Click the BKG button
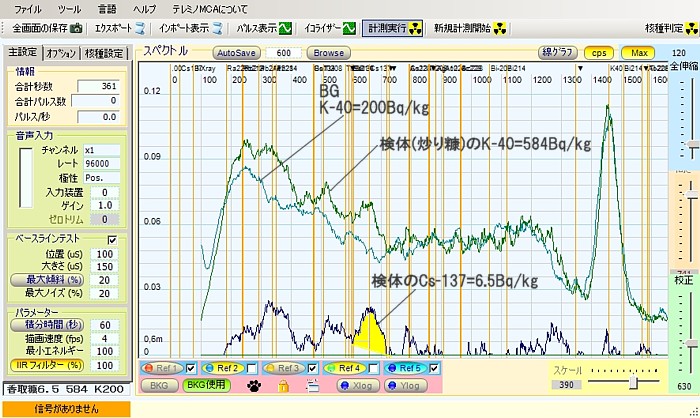Image resolution: width=700 pixels, height=418 pixels. click(x=159, y=385)
